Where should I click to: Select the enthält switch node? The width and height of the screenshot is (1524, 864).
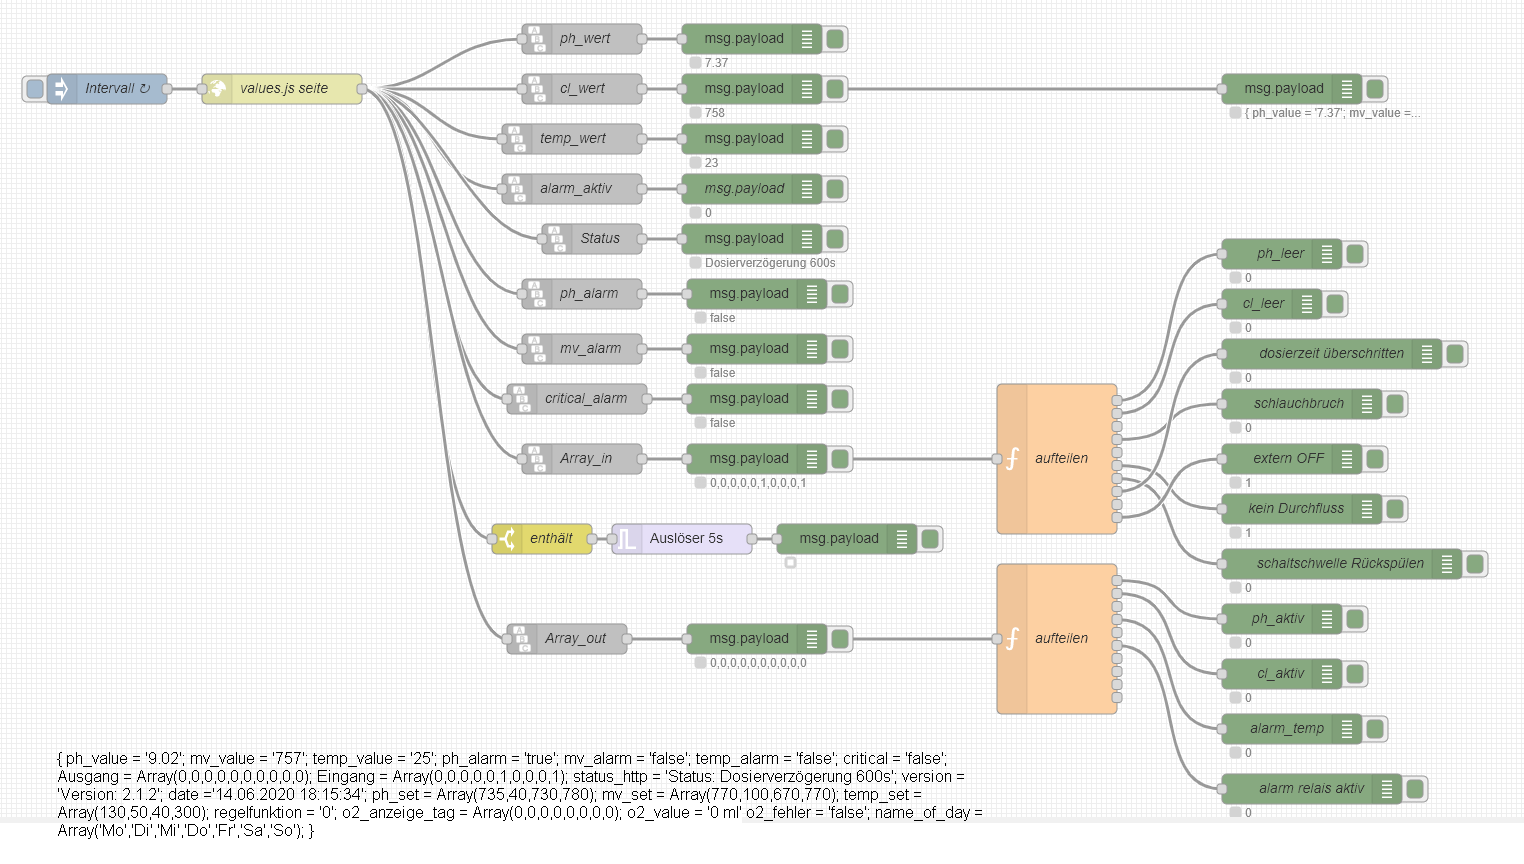(x=542, y=539)
